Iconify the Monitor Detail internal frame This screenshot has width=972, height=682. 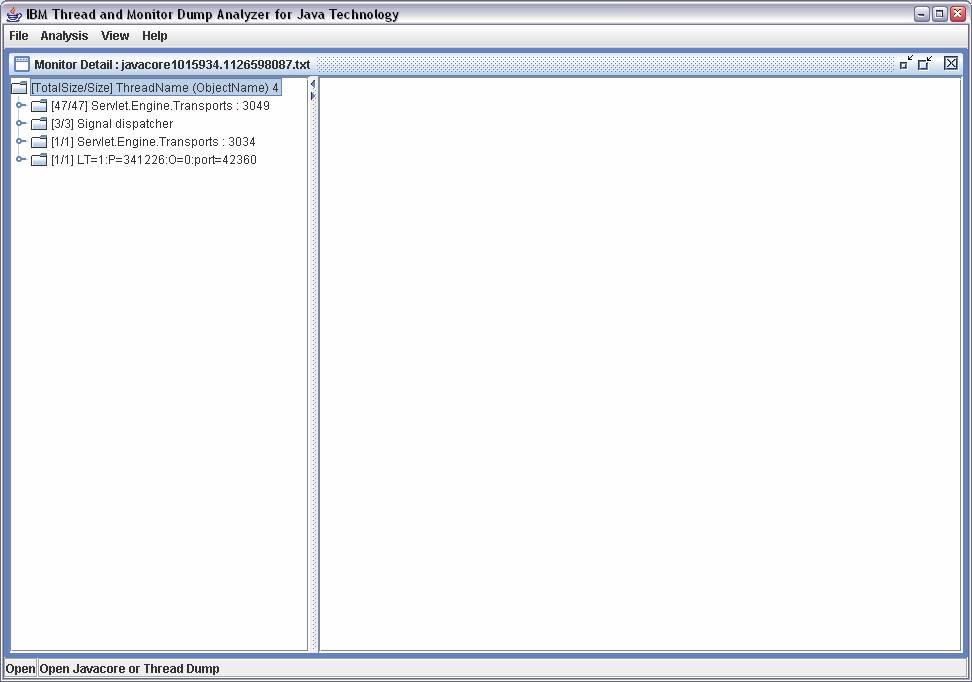click(906, 63)
